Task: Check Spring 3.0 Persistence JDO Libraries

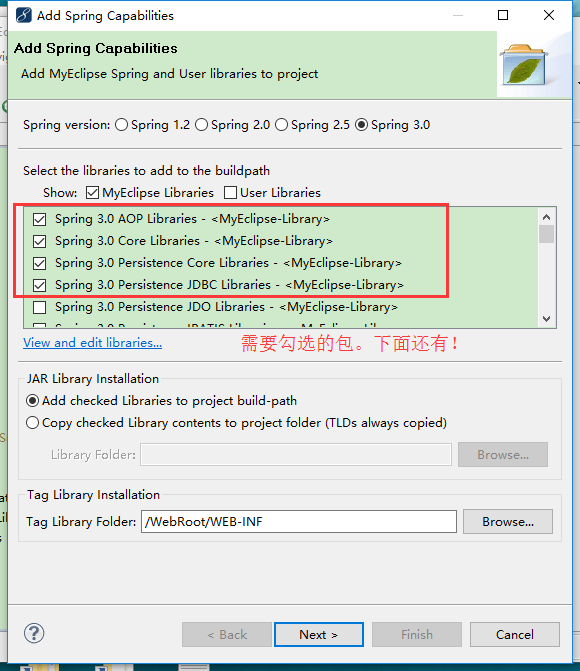Action: pos(40,307)
